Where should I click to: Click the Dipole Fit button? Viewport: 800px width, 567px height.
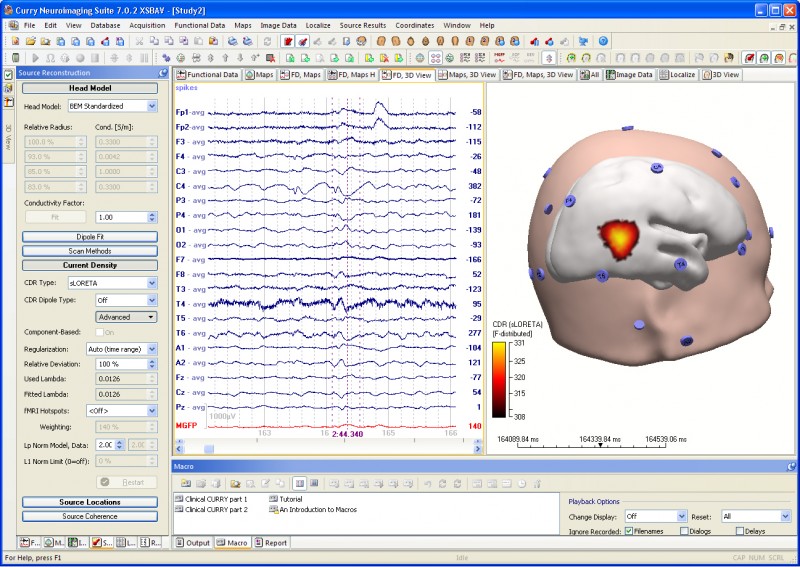(x=90, y=237)
